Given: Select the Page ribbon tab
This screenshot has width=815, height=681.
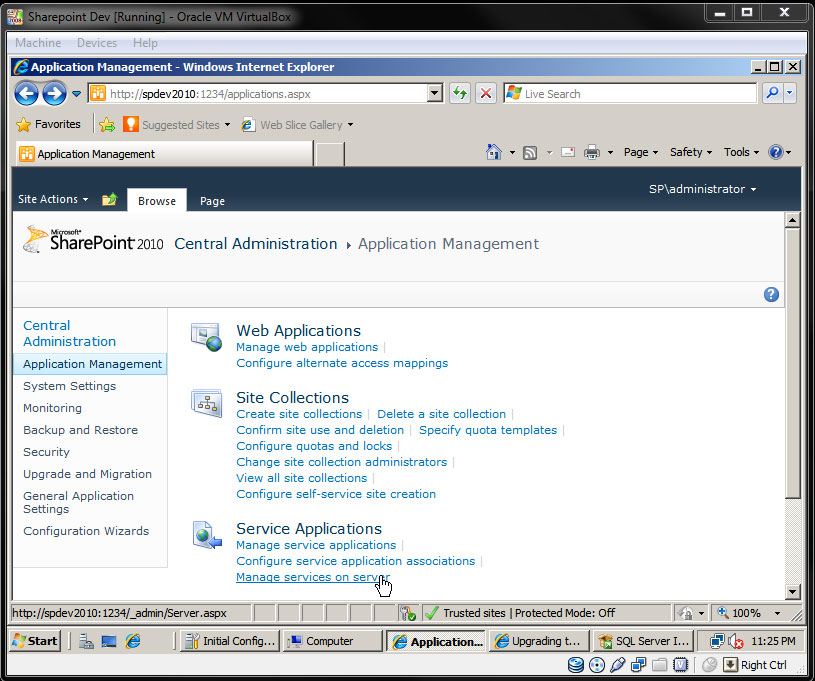Looking at the screenshot, I should pos(212,201).
